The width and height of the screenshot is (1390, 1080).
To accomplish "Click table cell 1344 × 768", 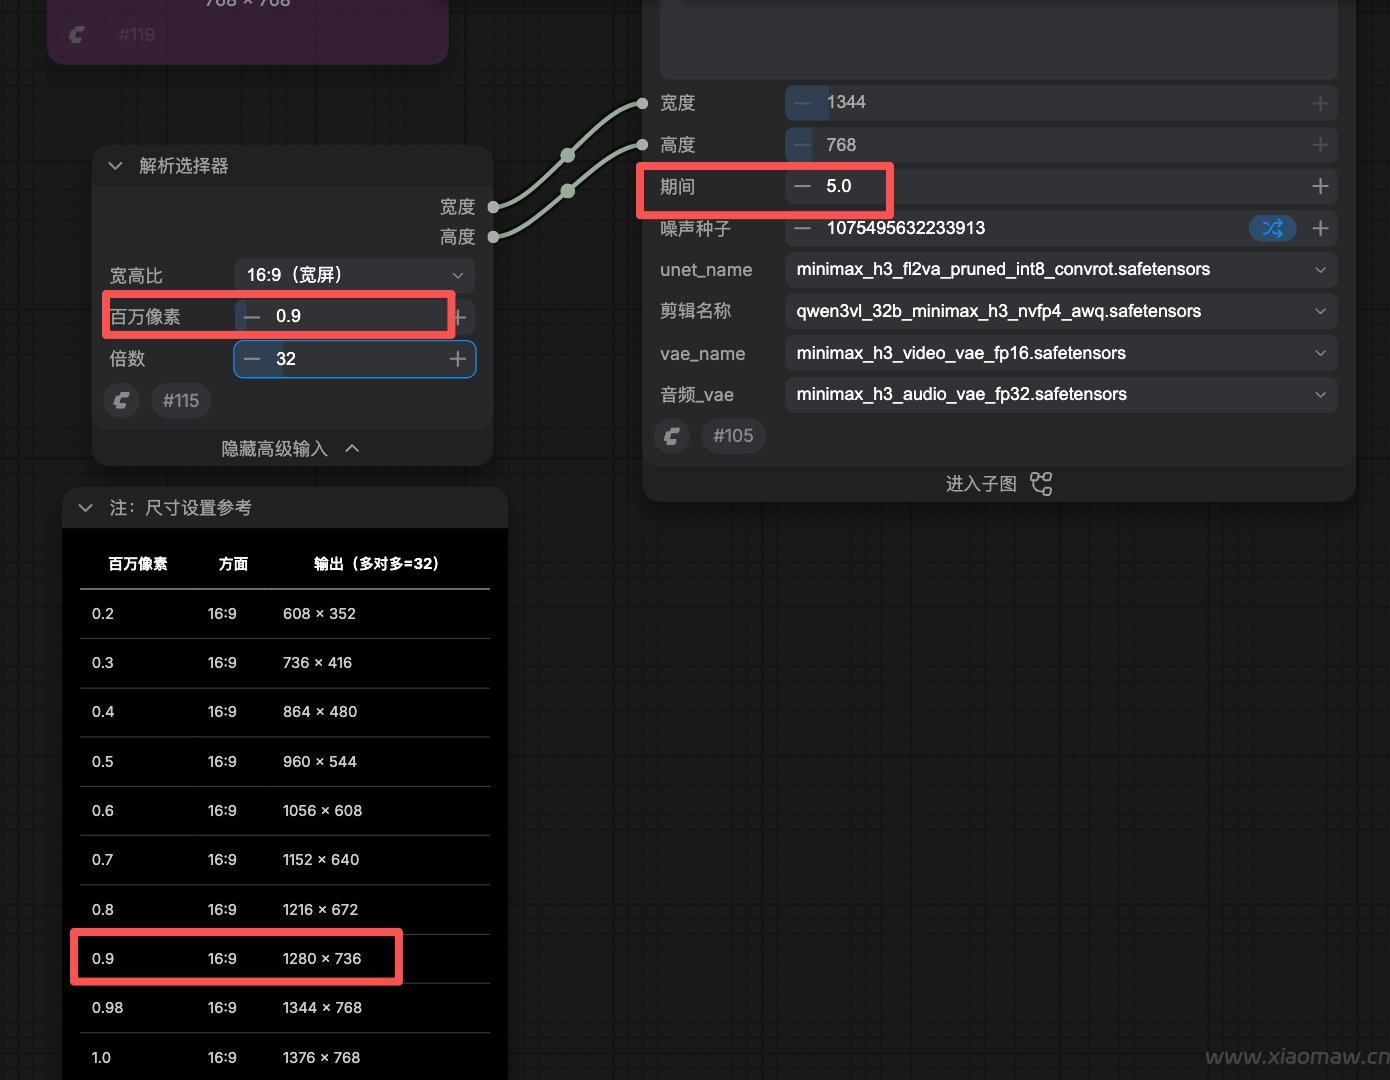I will pyautogui.click(x=322, y=1008).
